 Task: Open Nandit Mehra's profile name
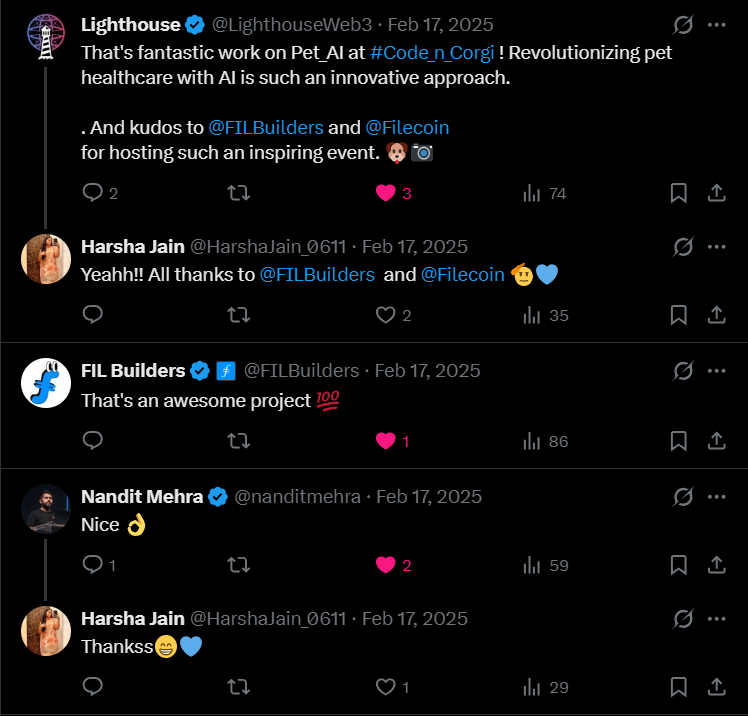[x=142, y=496]
